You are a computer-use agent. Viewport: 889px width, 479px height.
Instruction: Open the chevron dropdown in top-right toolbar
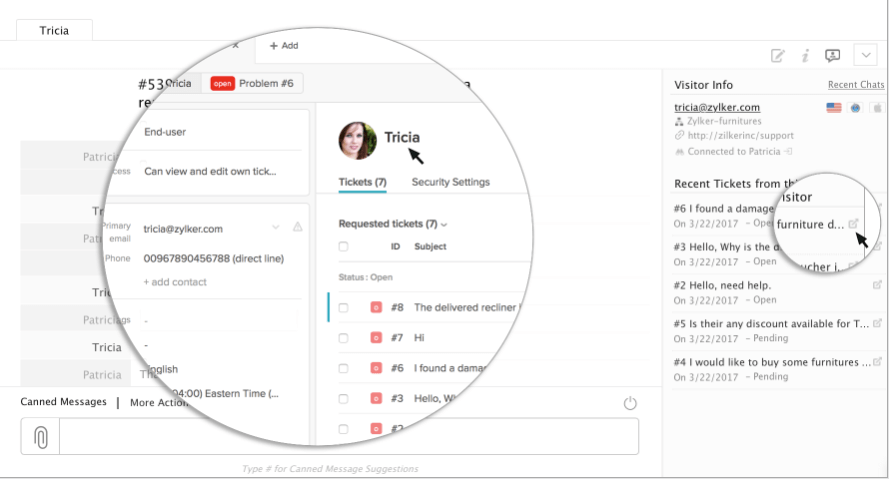(866, 56)
